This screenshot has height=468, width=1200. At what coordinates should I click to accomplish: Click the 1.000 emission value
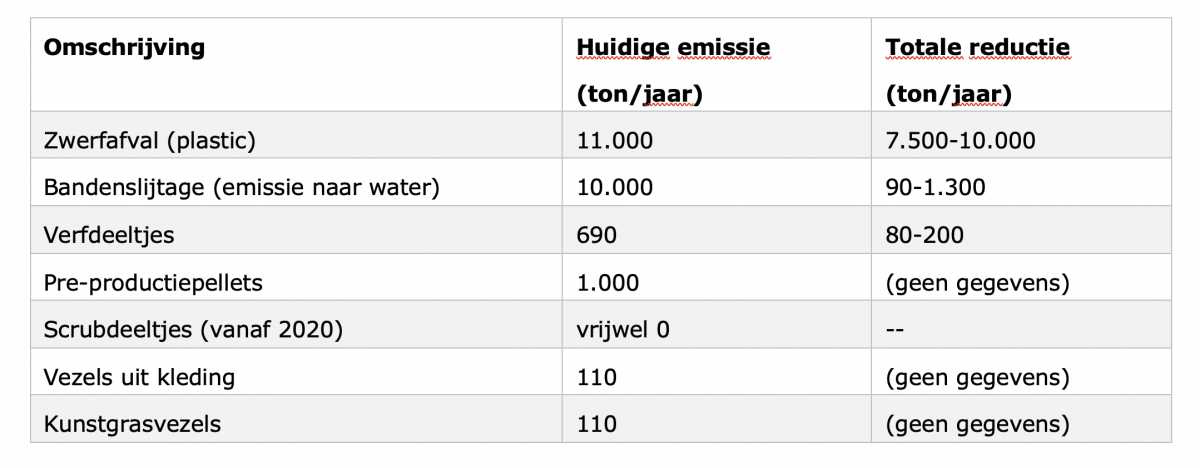coord(608,282)
